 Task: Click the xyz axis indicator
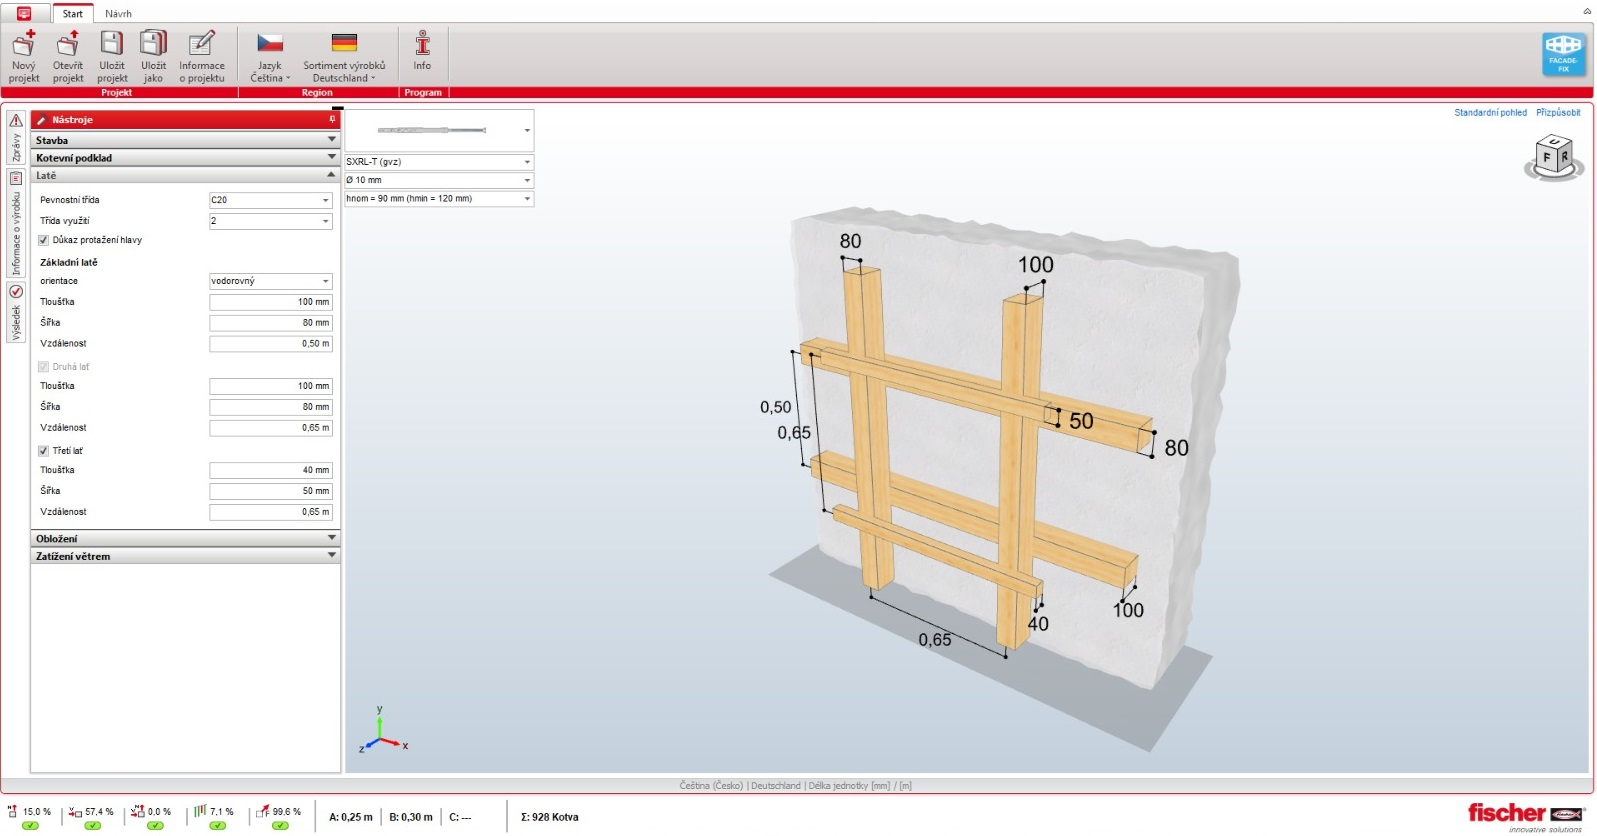(382, 731)
